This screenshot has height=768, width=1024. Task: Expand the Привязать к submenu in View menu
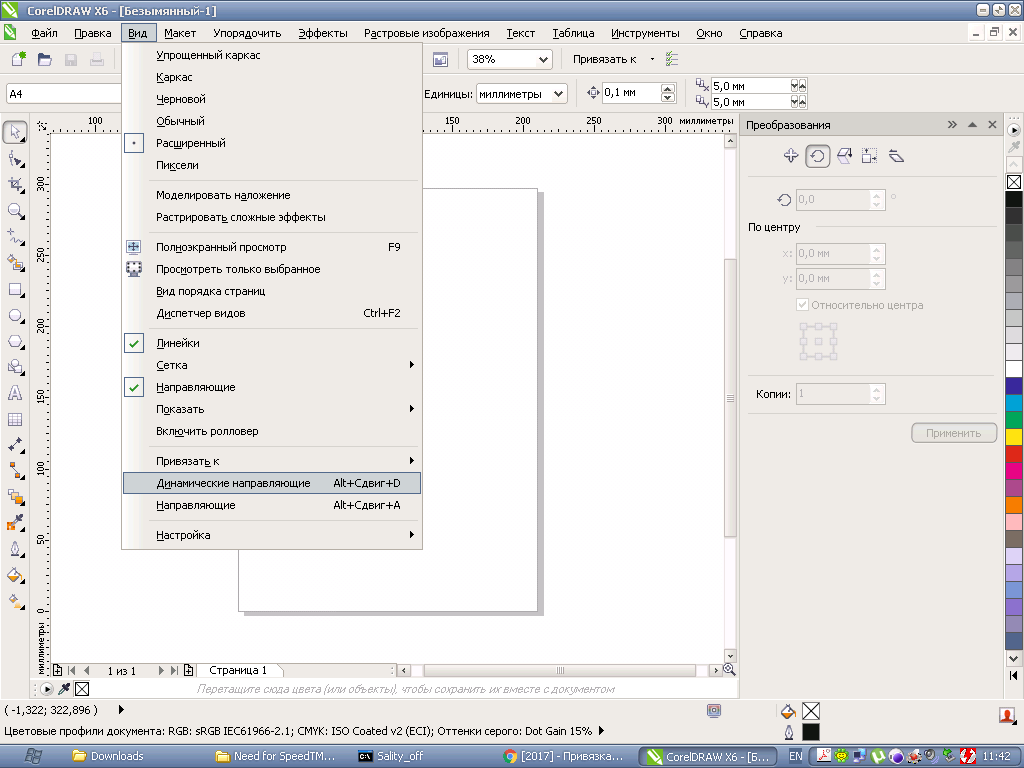tap(271, 461)
